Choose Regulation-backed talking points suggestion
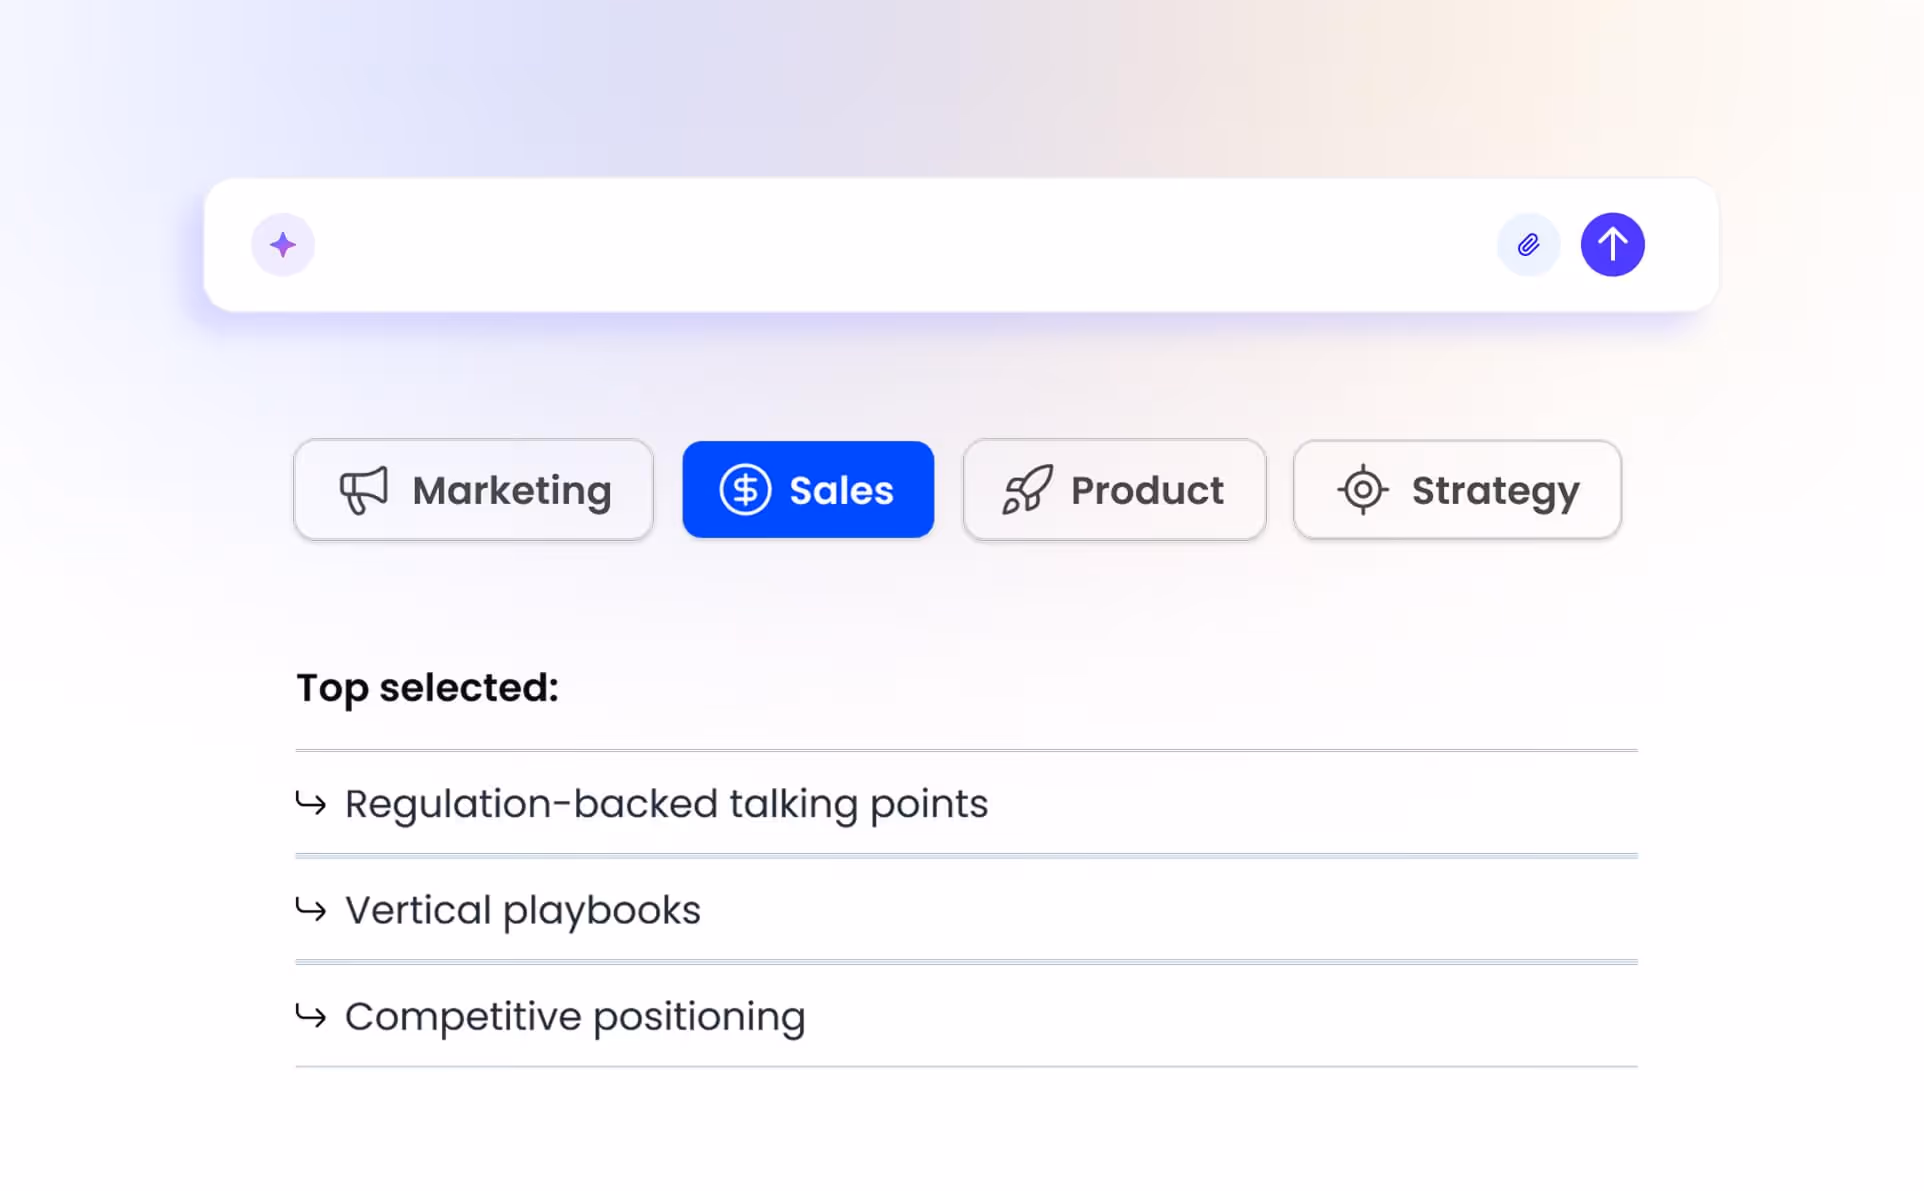The image size is (1924, 1191). [666, 804]
